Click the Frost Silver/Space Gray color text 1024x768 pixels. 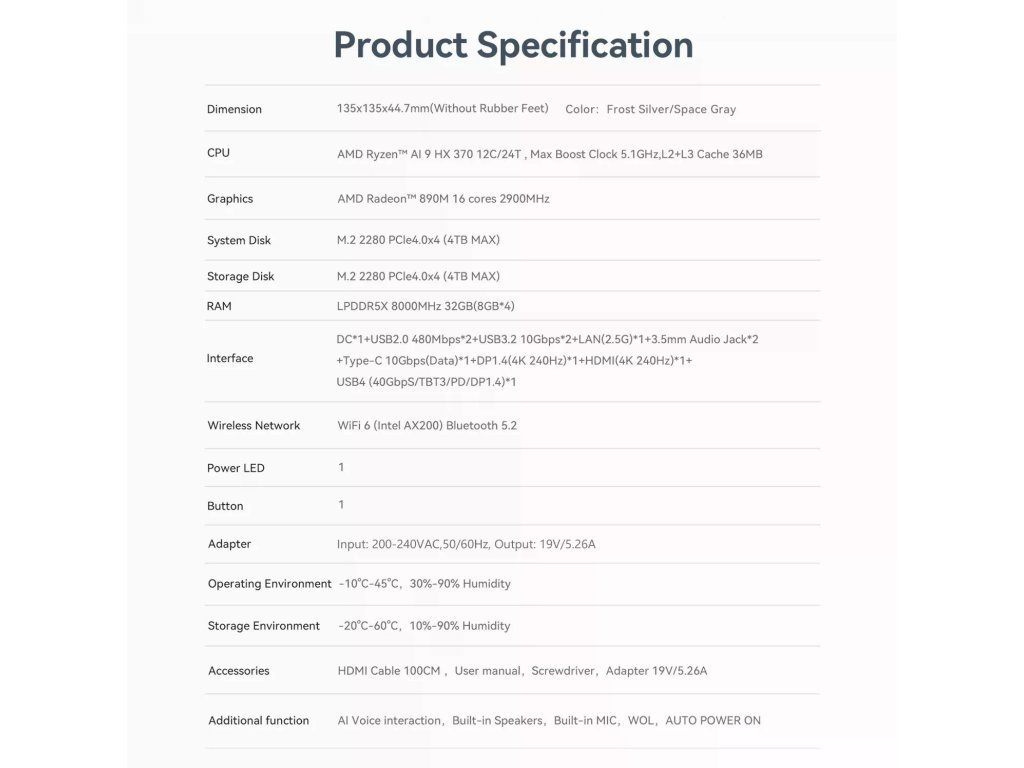pos(671,109)
